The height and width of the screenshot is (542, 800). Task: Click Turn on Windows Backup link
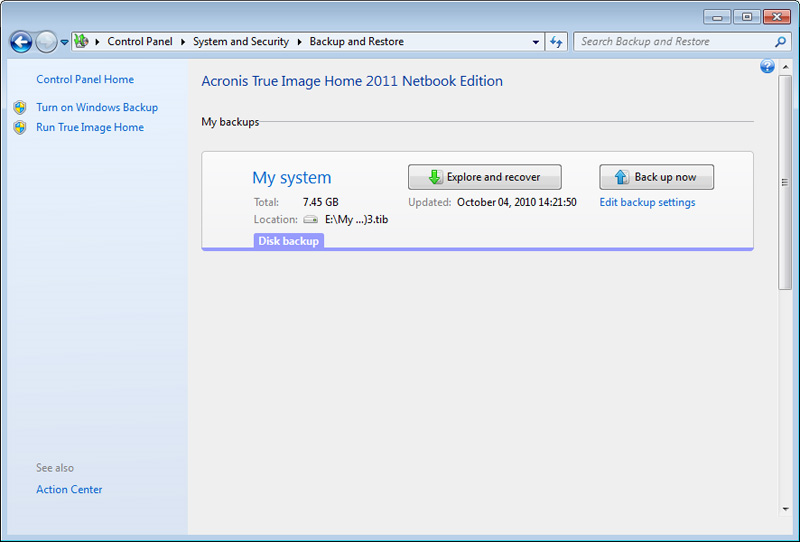point(97,107)
